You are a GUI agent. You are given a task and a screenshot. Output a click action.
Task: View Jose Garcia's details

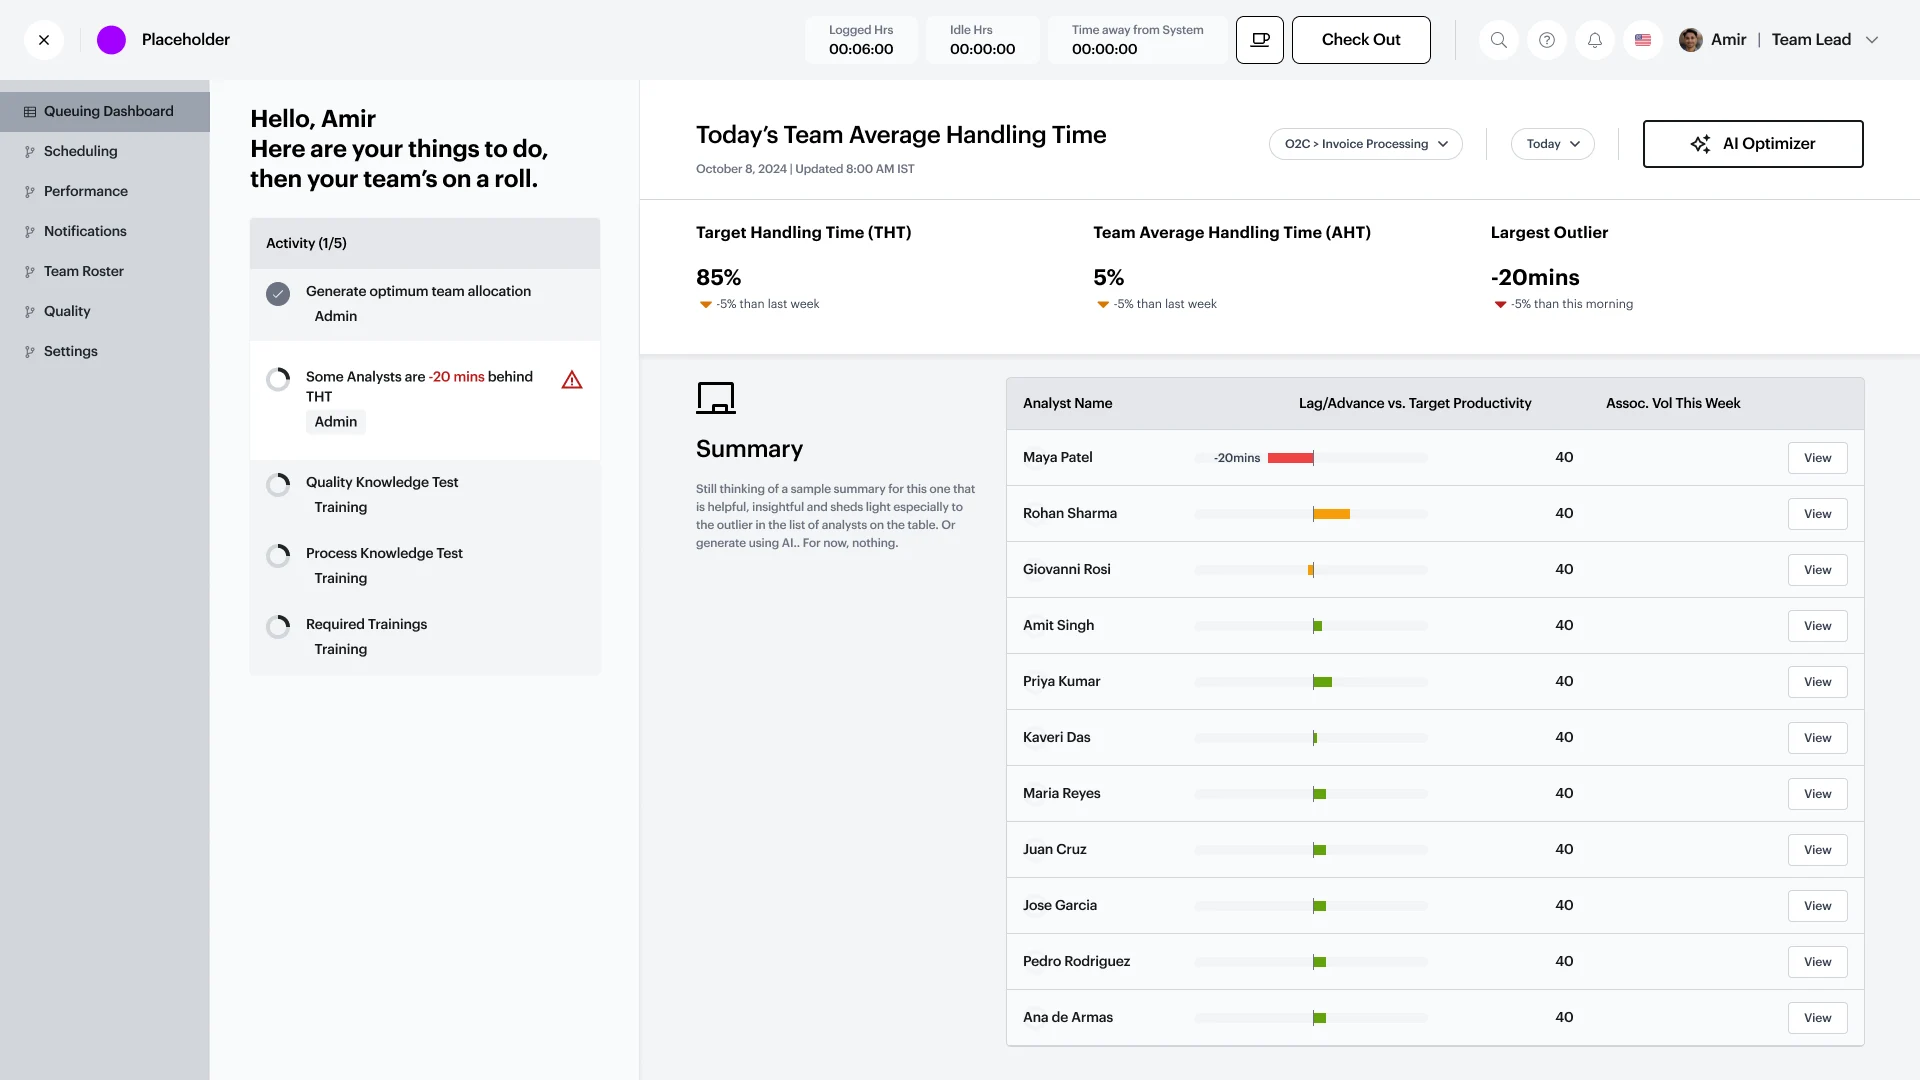coord(1818,906)
